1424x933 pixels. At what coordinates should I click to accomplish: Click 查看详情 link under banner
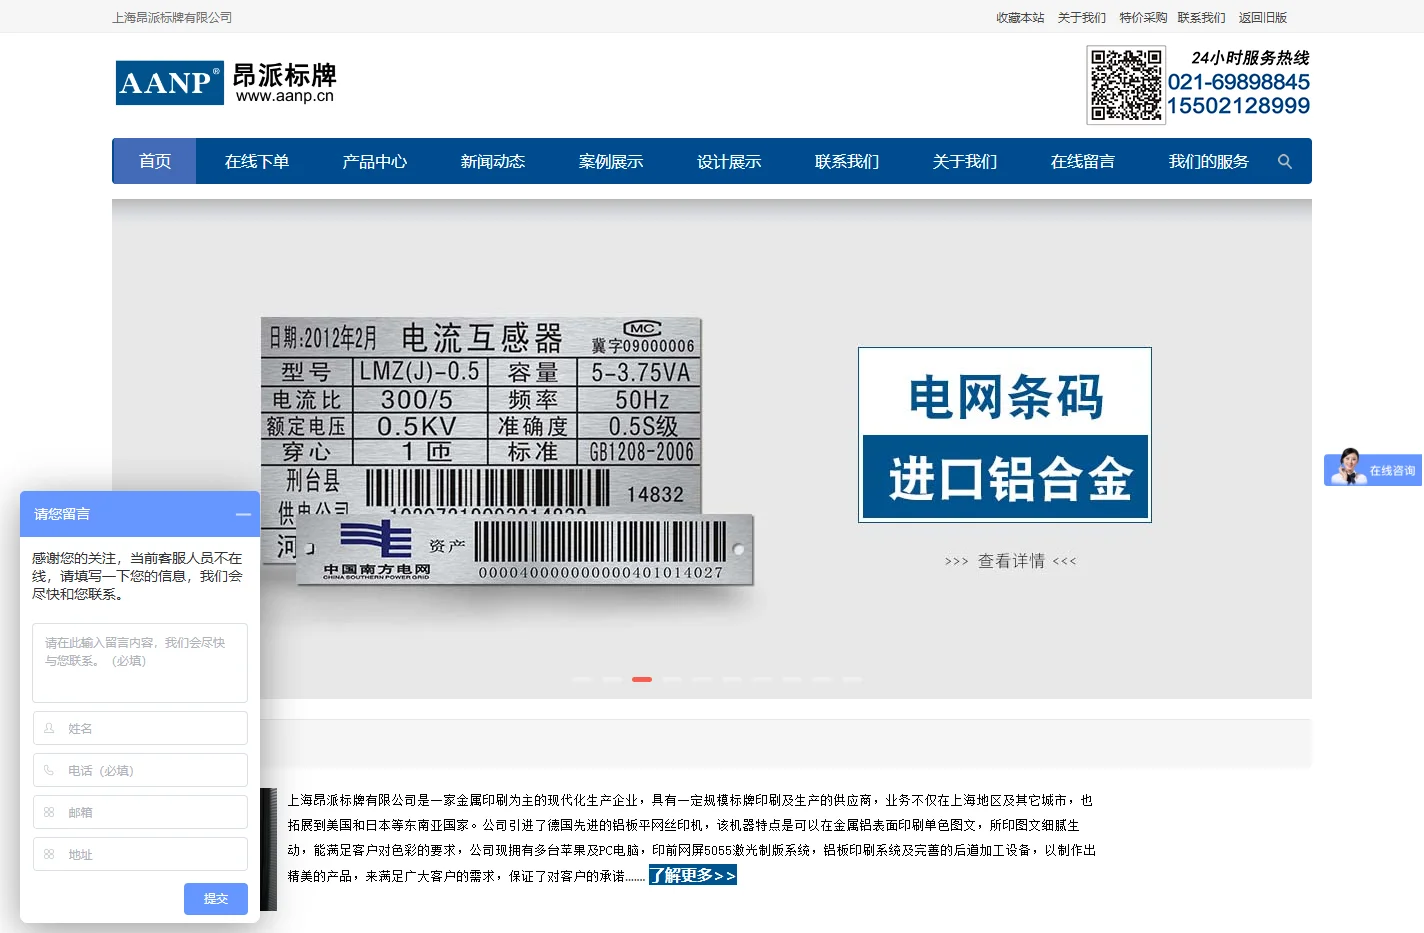(x=1011, y=561)
